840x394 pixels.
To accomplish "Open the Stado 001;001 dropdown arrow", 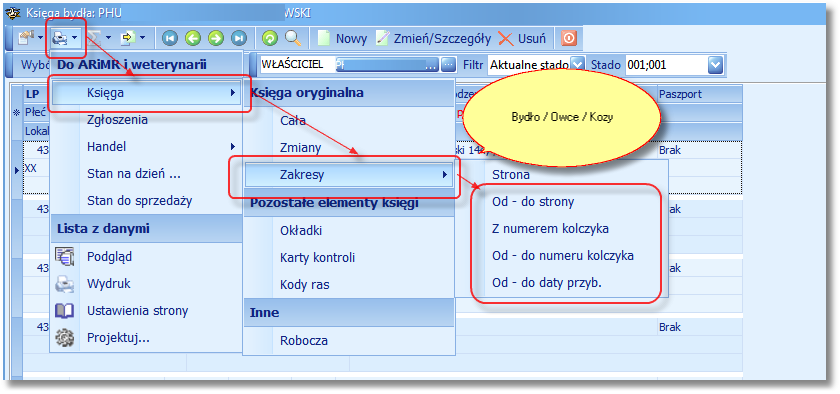I will tap(716, 65).
